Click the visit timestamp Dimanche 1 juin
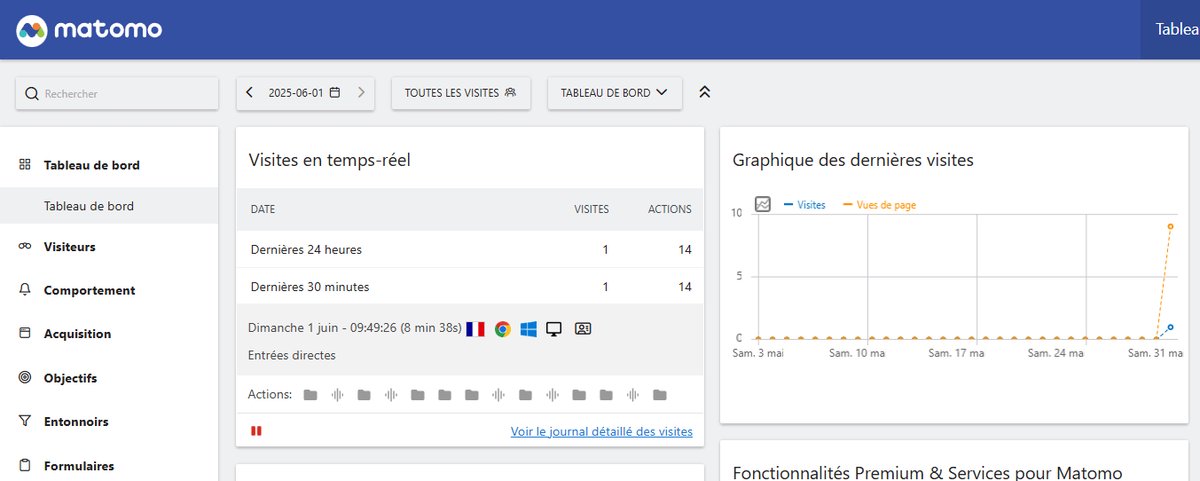Image resolution: width=1200 pixels, height=481 pixels. tap(355, 328)
